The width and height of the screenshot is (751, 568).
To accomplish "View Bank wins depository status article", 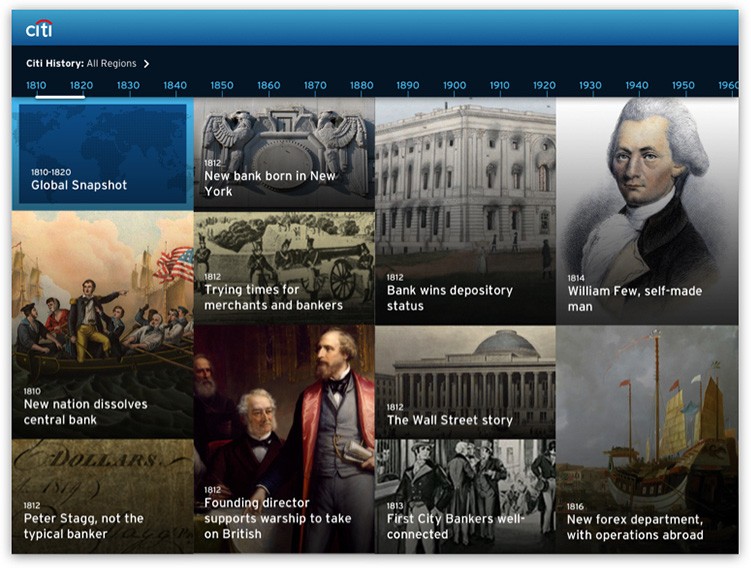I will point(465,211).
